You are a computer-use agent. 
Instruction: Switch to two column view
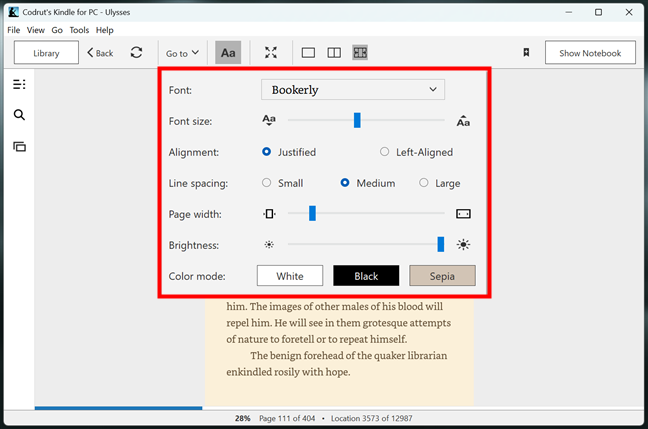point(334,53)
